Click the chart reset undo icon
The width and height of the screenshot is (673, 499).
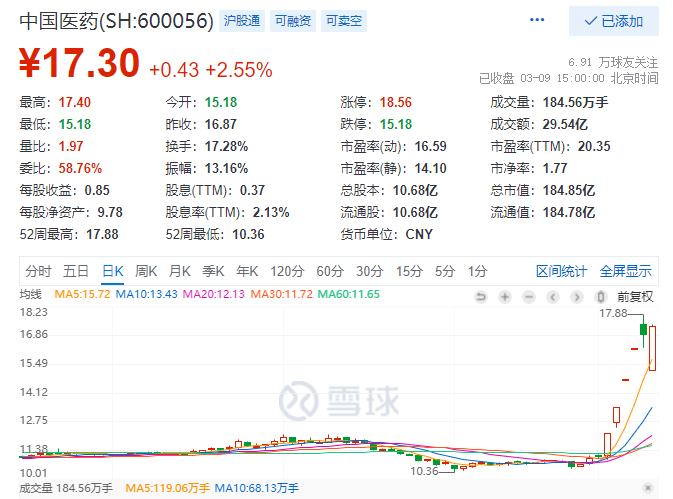481,297
